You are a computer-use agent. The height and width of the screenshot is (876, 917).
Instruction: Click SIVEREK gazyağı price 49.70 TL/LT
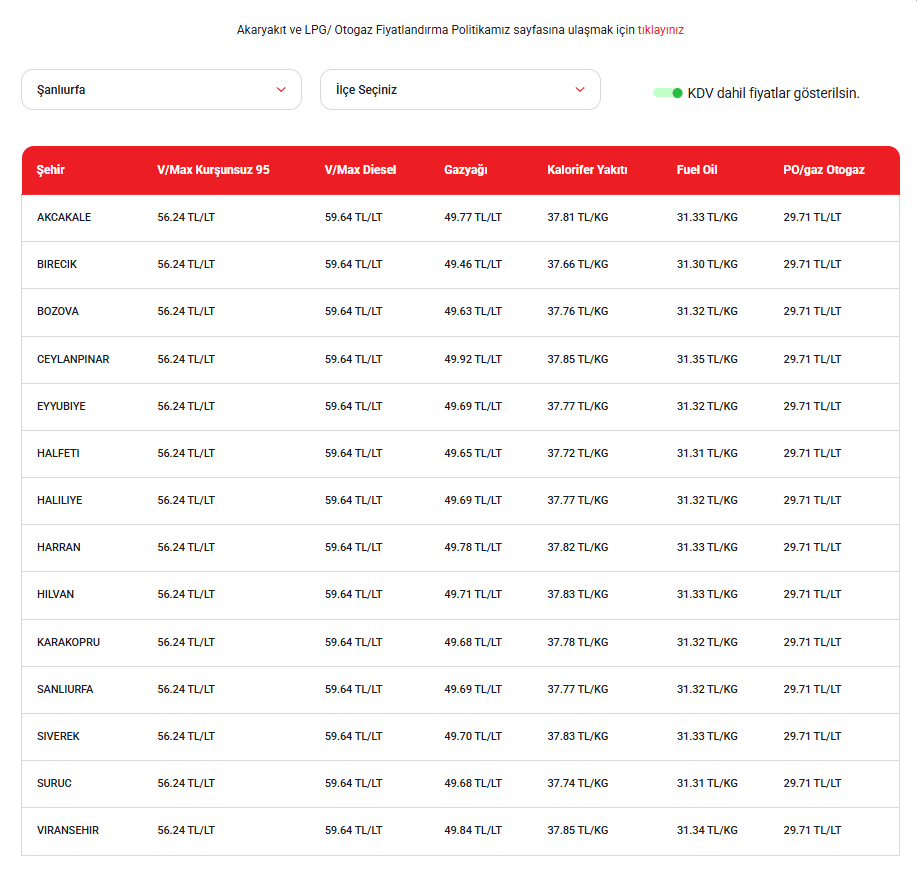pos(473,736)
